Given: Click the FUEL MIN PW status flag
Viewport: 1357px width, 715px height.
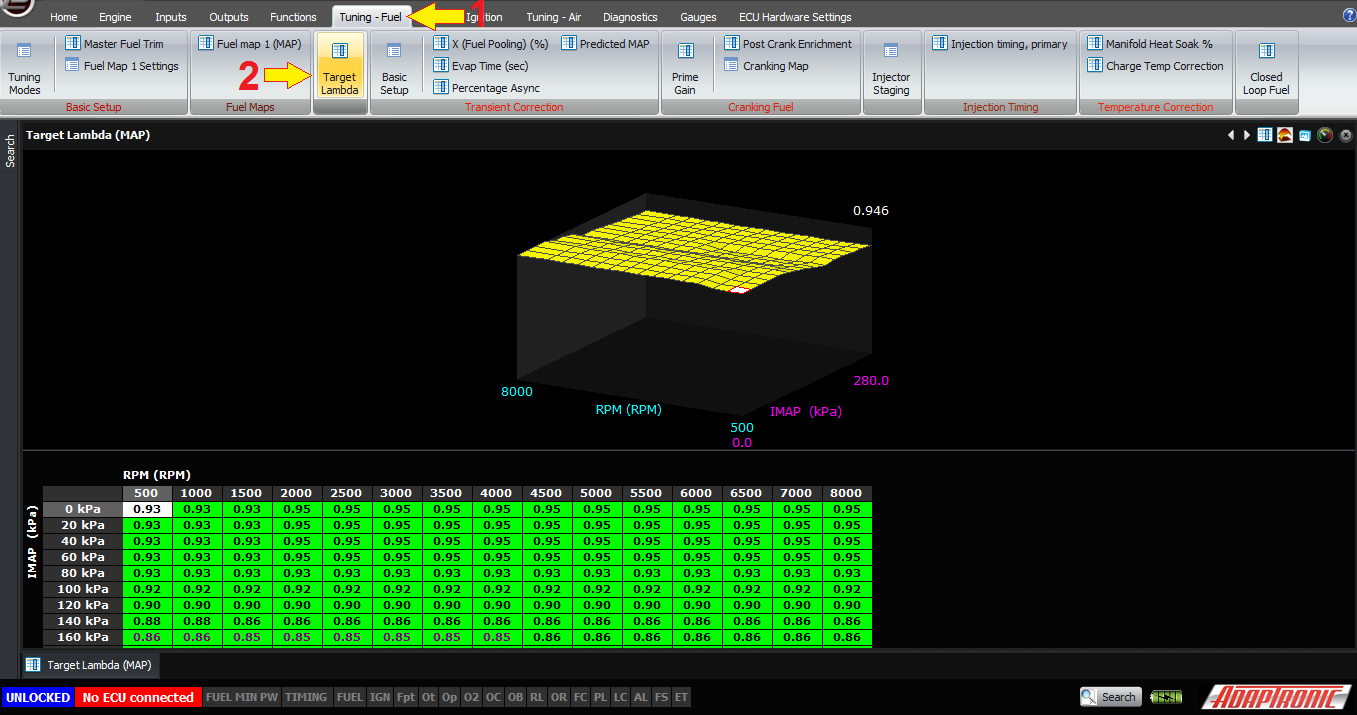Looking at the screenshot, I should [x=242, y=697].
